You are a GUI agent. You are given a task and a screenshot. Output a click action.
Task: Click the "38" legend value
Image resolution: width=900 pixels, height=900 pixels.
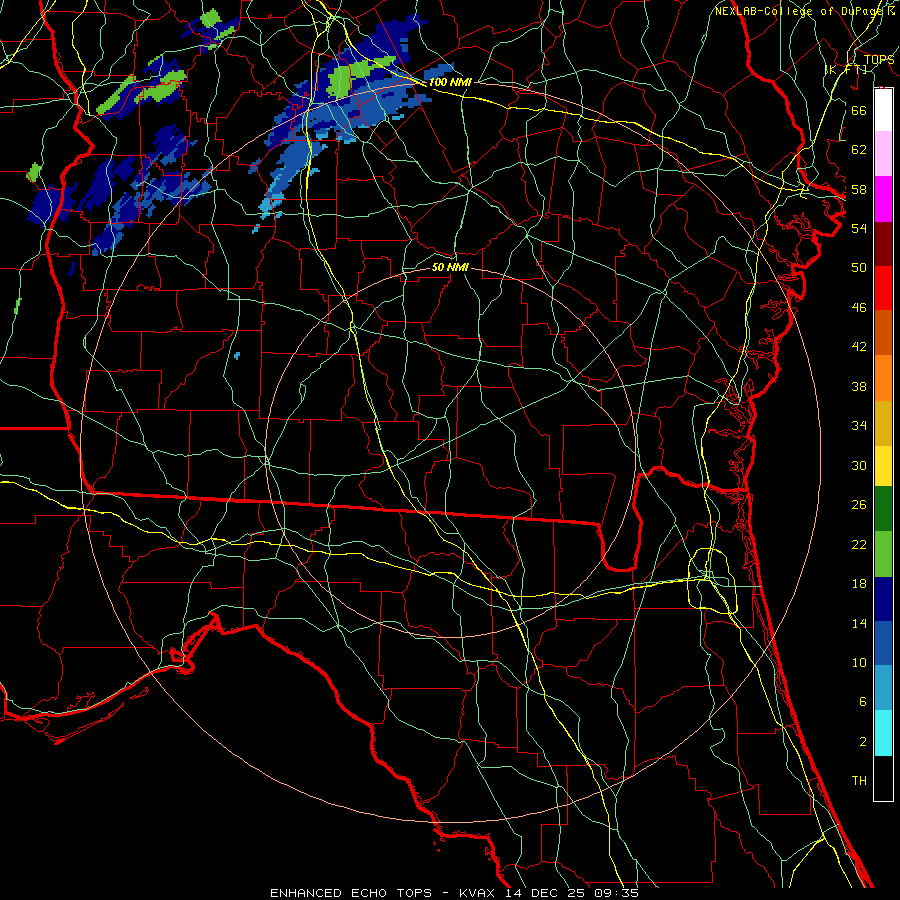(x=859, y=386)
